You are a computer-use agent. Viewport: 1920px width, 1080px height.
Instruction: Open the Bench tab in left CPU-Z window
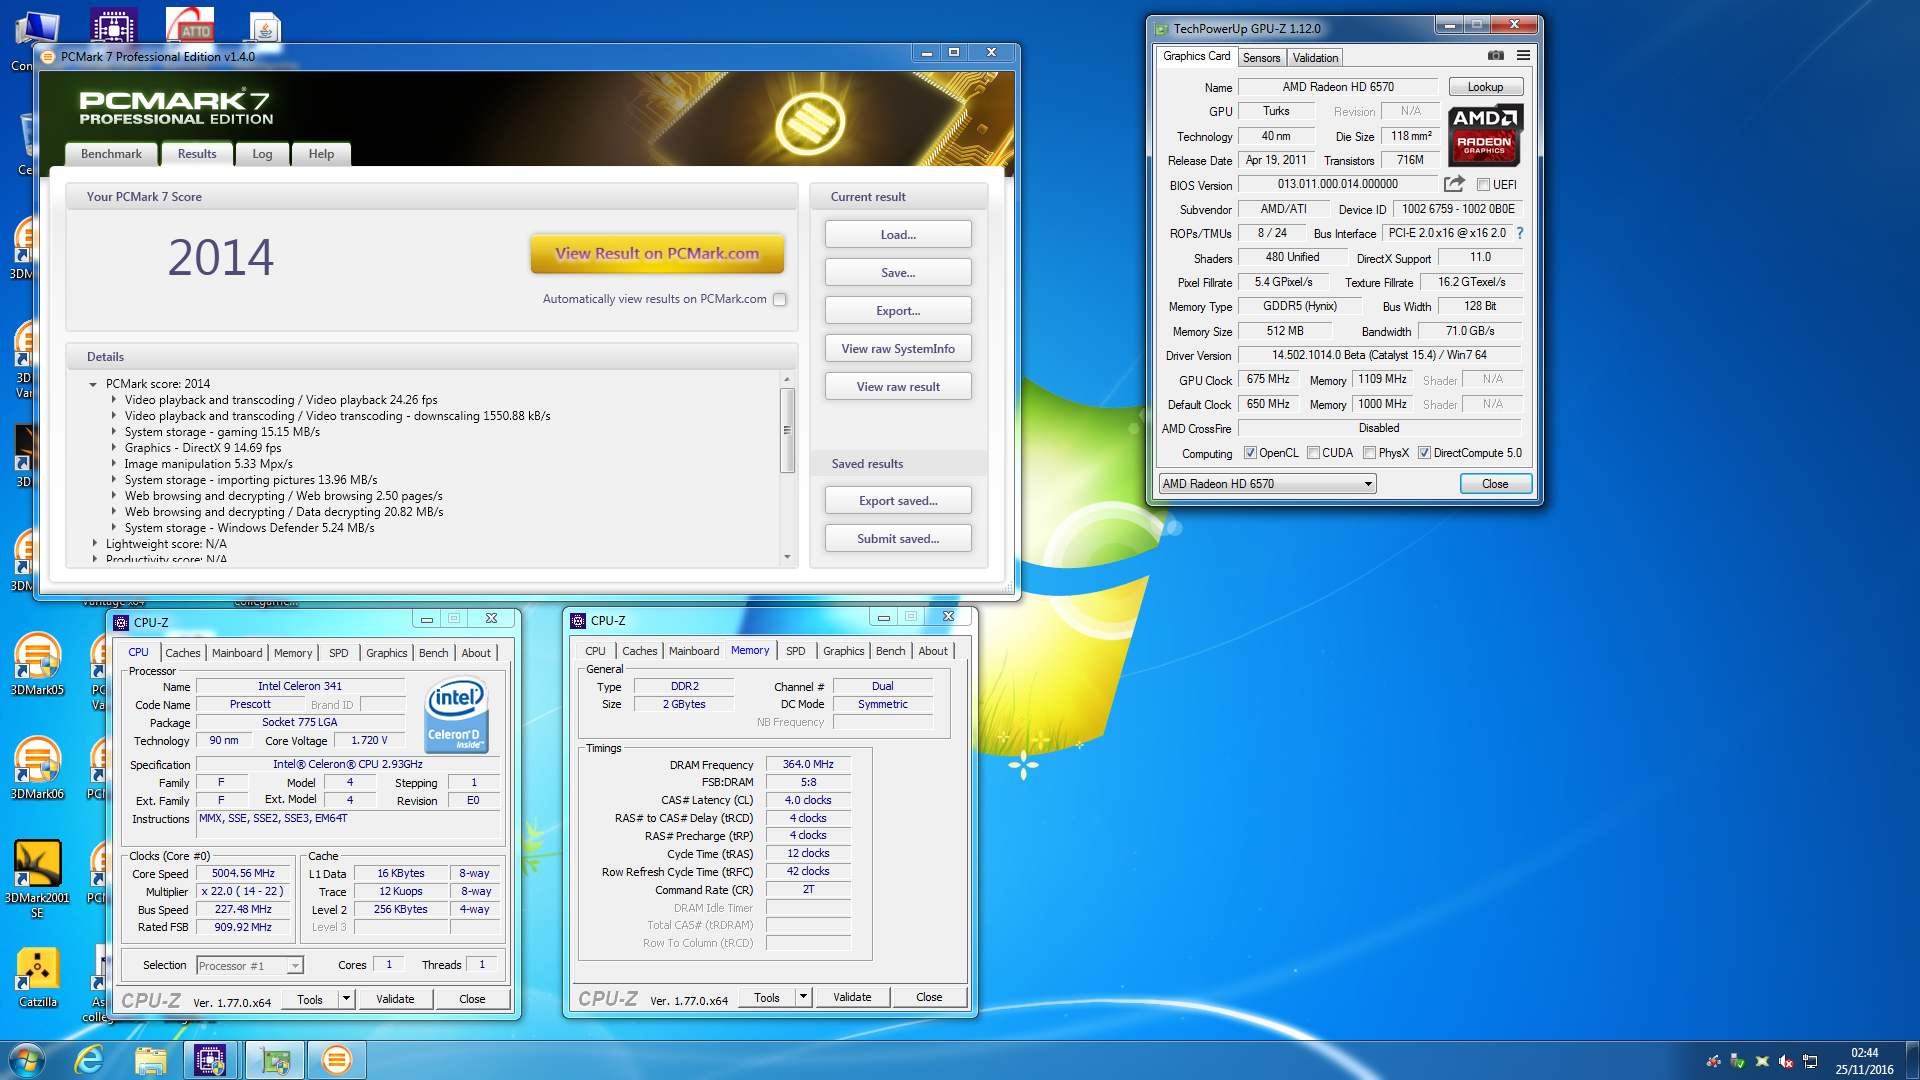tap(433, 653)
